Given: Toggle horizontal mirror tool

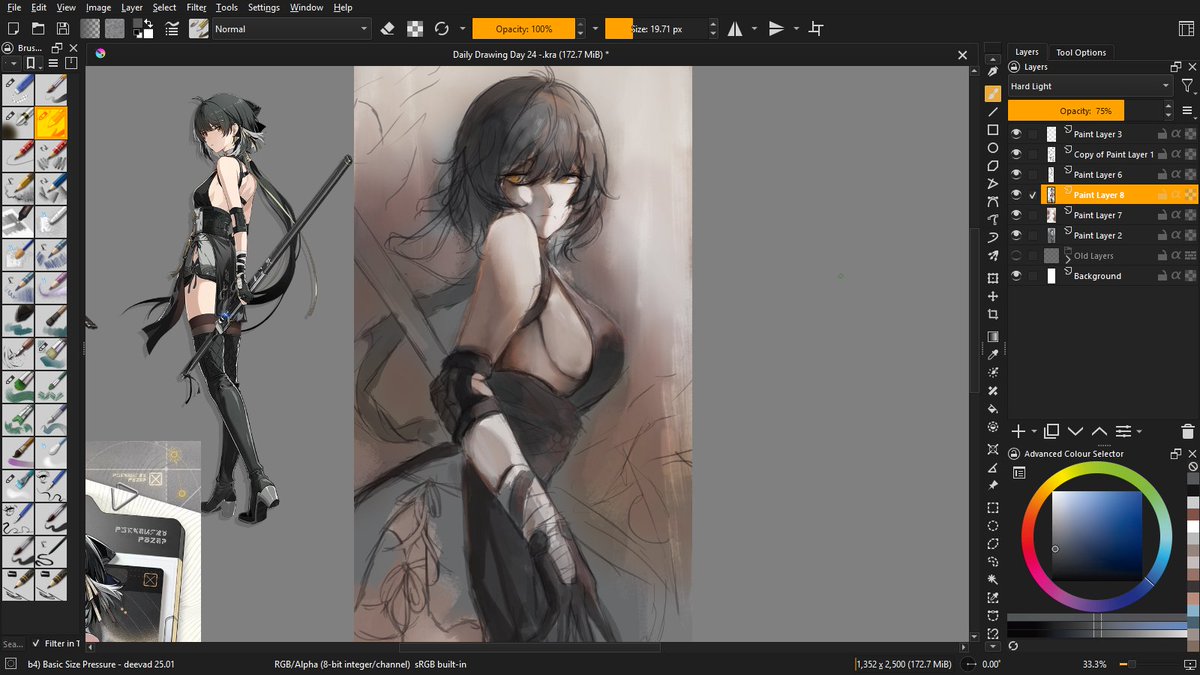Looking at the screenshot, I should [735, 29].
